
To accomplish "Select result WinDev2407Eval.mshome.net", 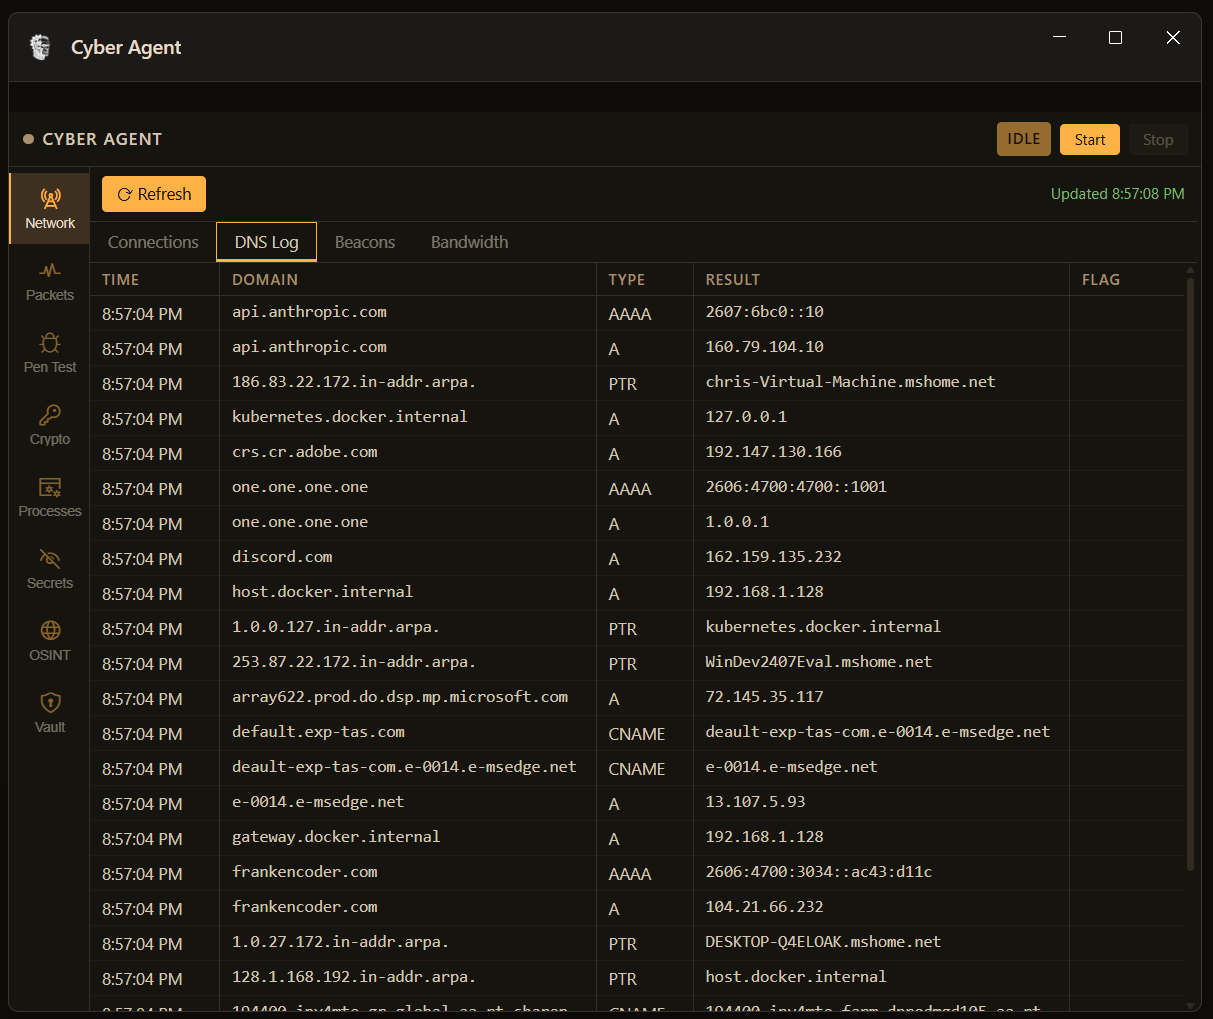I will pyautogui.click(x=819, y=662).
